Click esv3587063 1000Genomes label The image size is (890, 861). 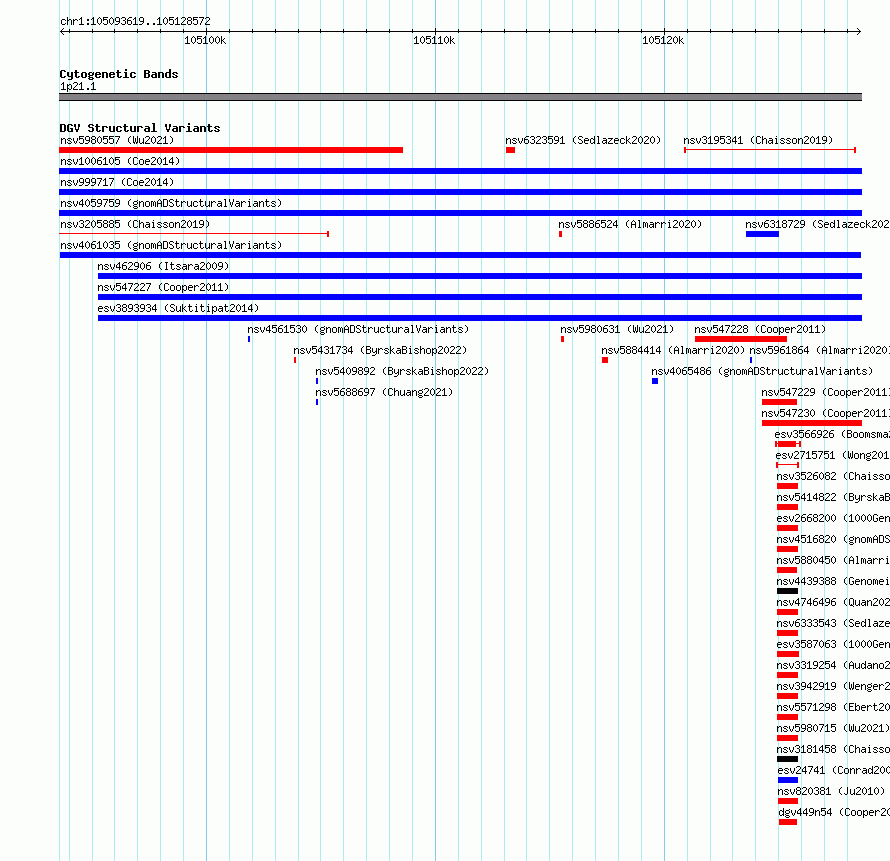(833, 644)
